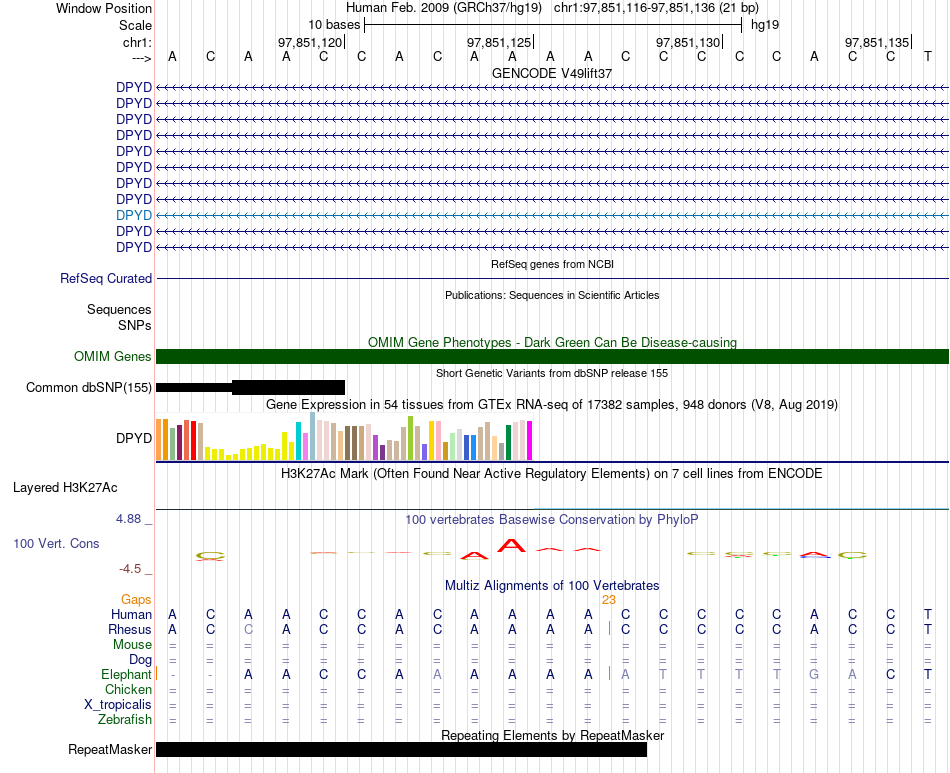Click the '100 Vert. Cons' track label
This screenshot has height=773, width=950.
(x=56, y=543)
